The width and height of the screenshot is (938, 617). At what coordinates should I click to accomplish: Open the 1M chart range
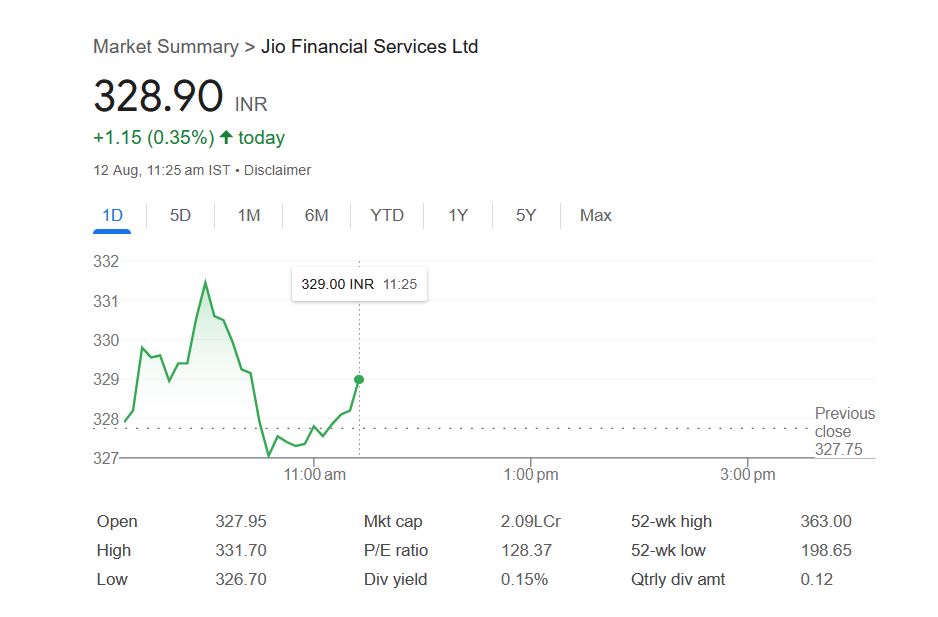tap(249, 216)
